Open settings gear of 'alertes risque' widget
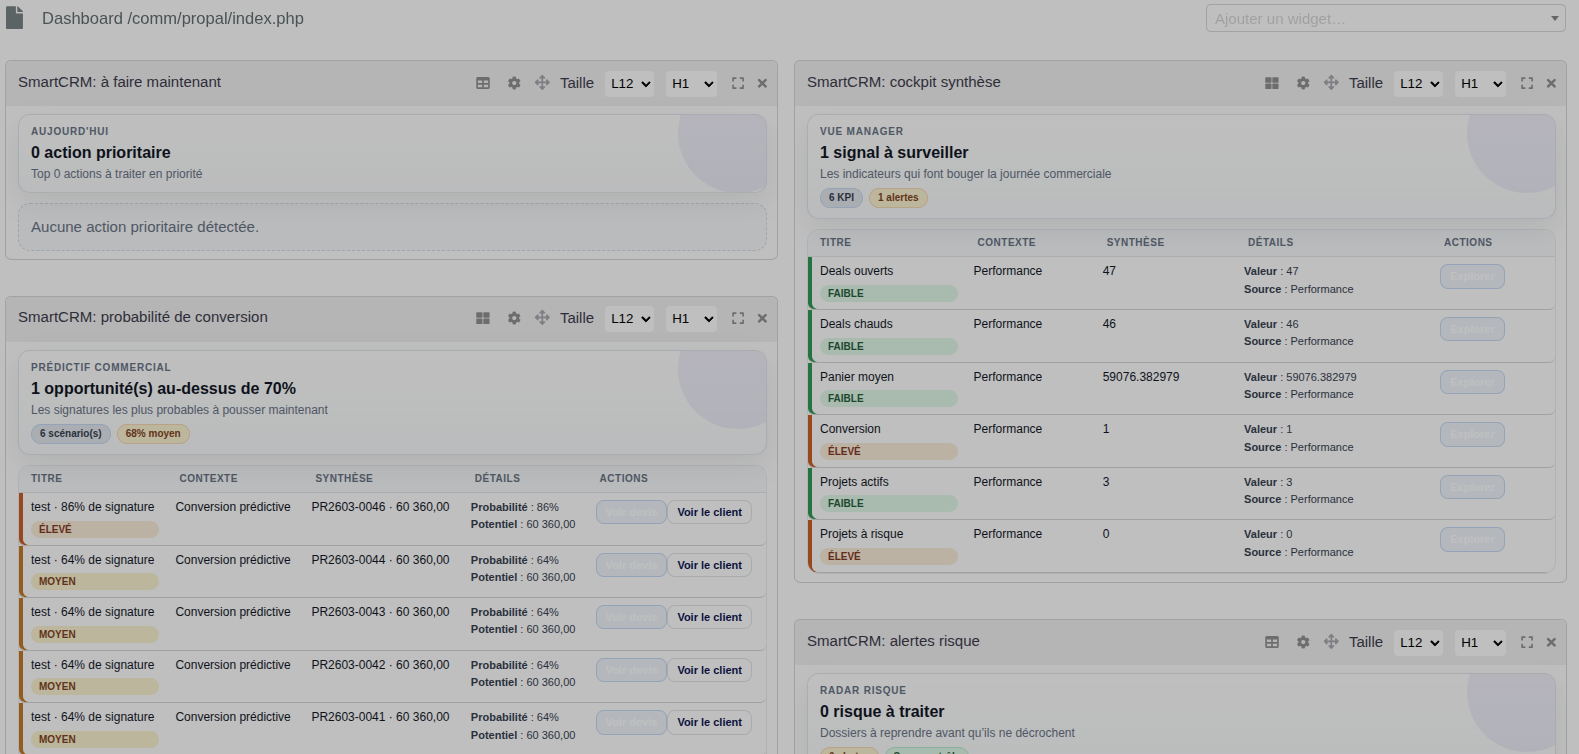 [1303, 642]
